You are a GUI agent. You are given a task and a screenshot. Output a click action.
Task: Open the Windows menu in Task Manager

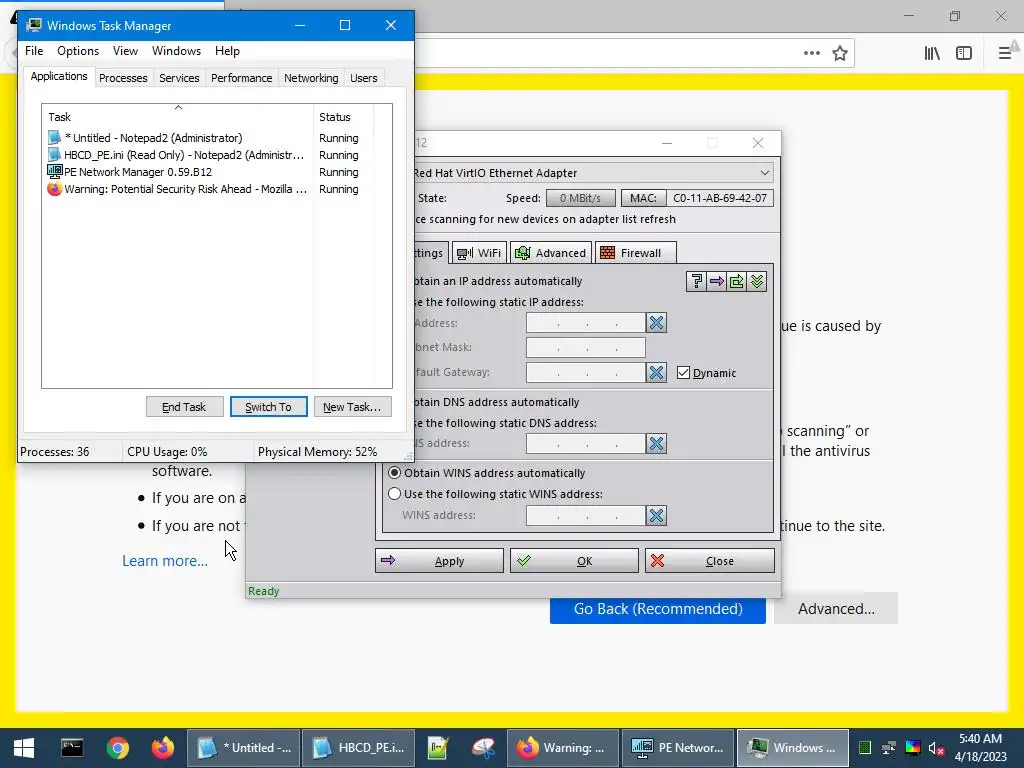coord(176,51)
